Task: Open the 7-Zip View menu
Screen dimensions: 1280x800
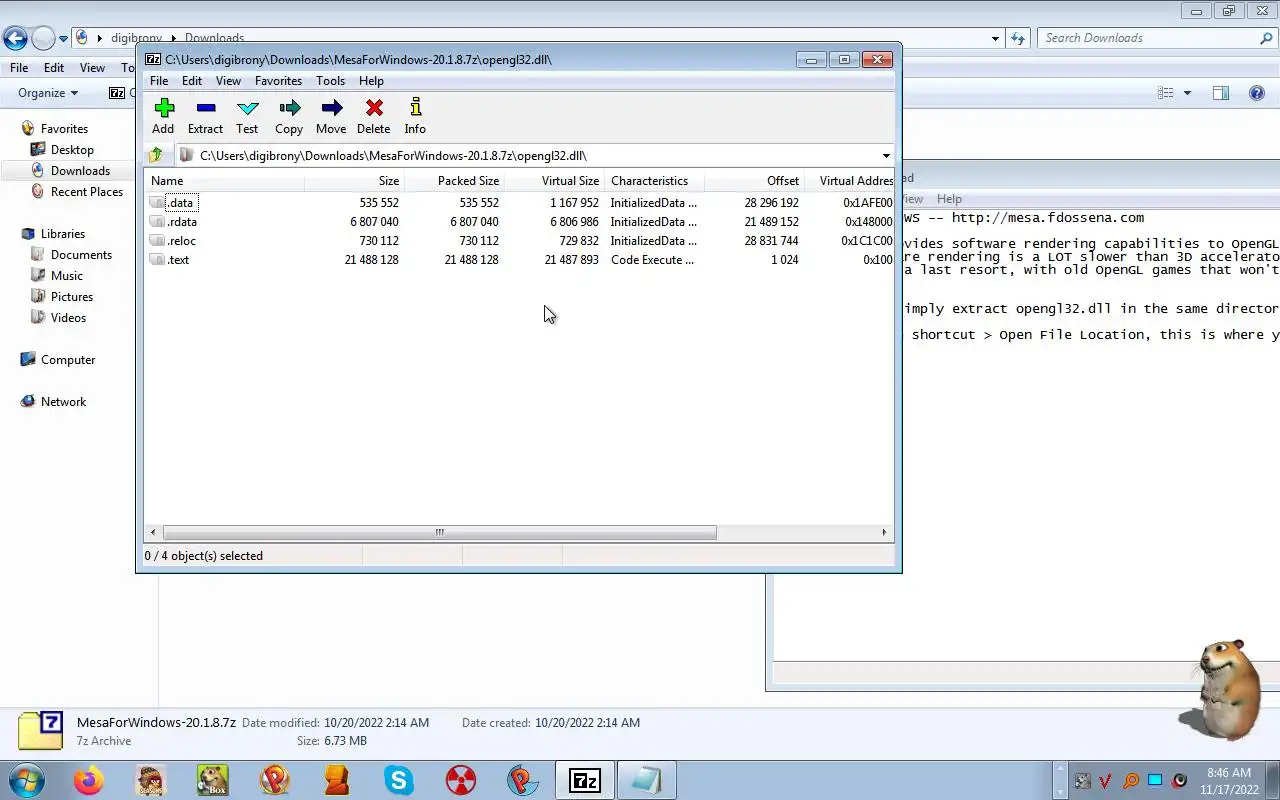Action: point(228,81)
